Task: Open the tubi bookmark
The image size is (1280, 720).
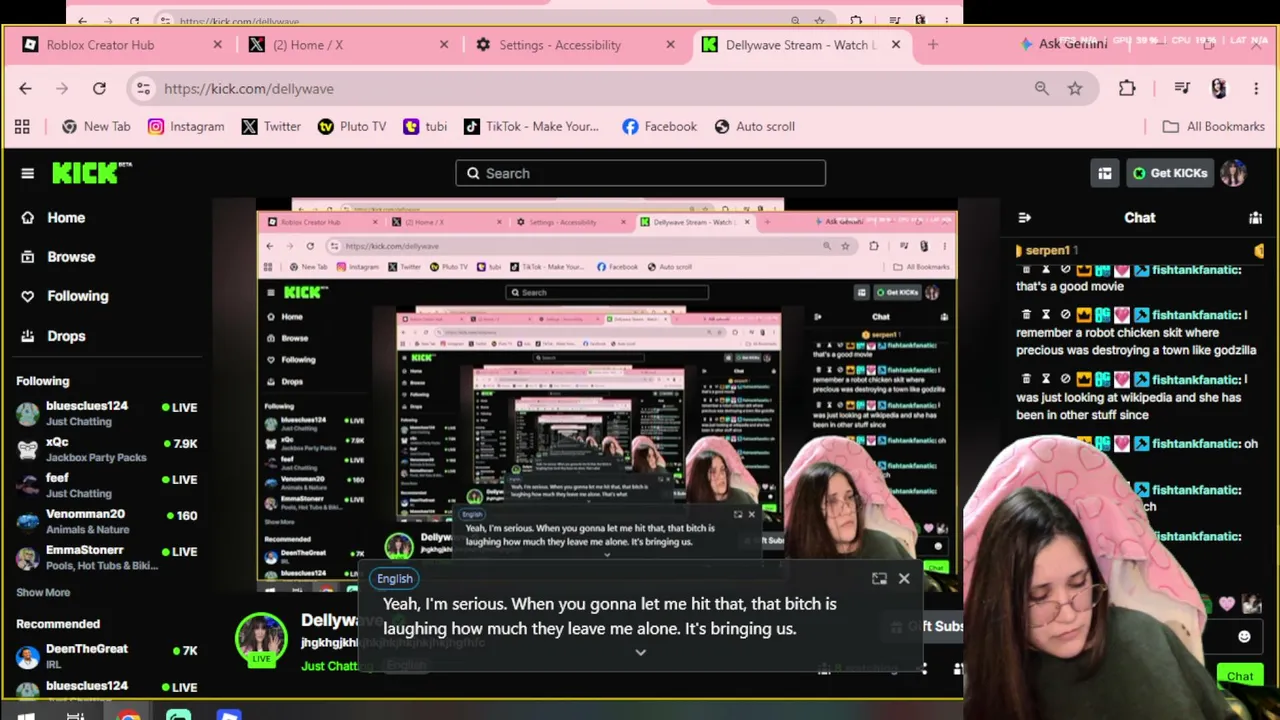Action: pos(425,126)
